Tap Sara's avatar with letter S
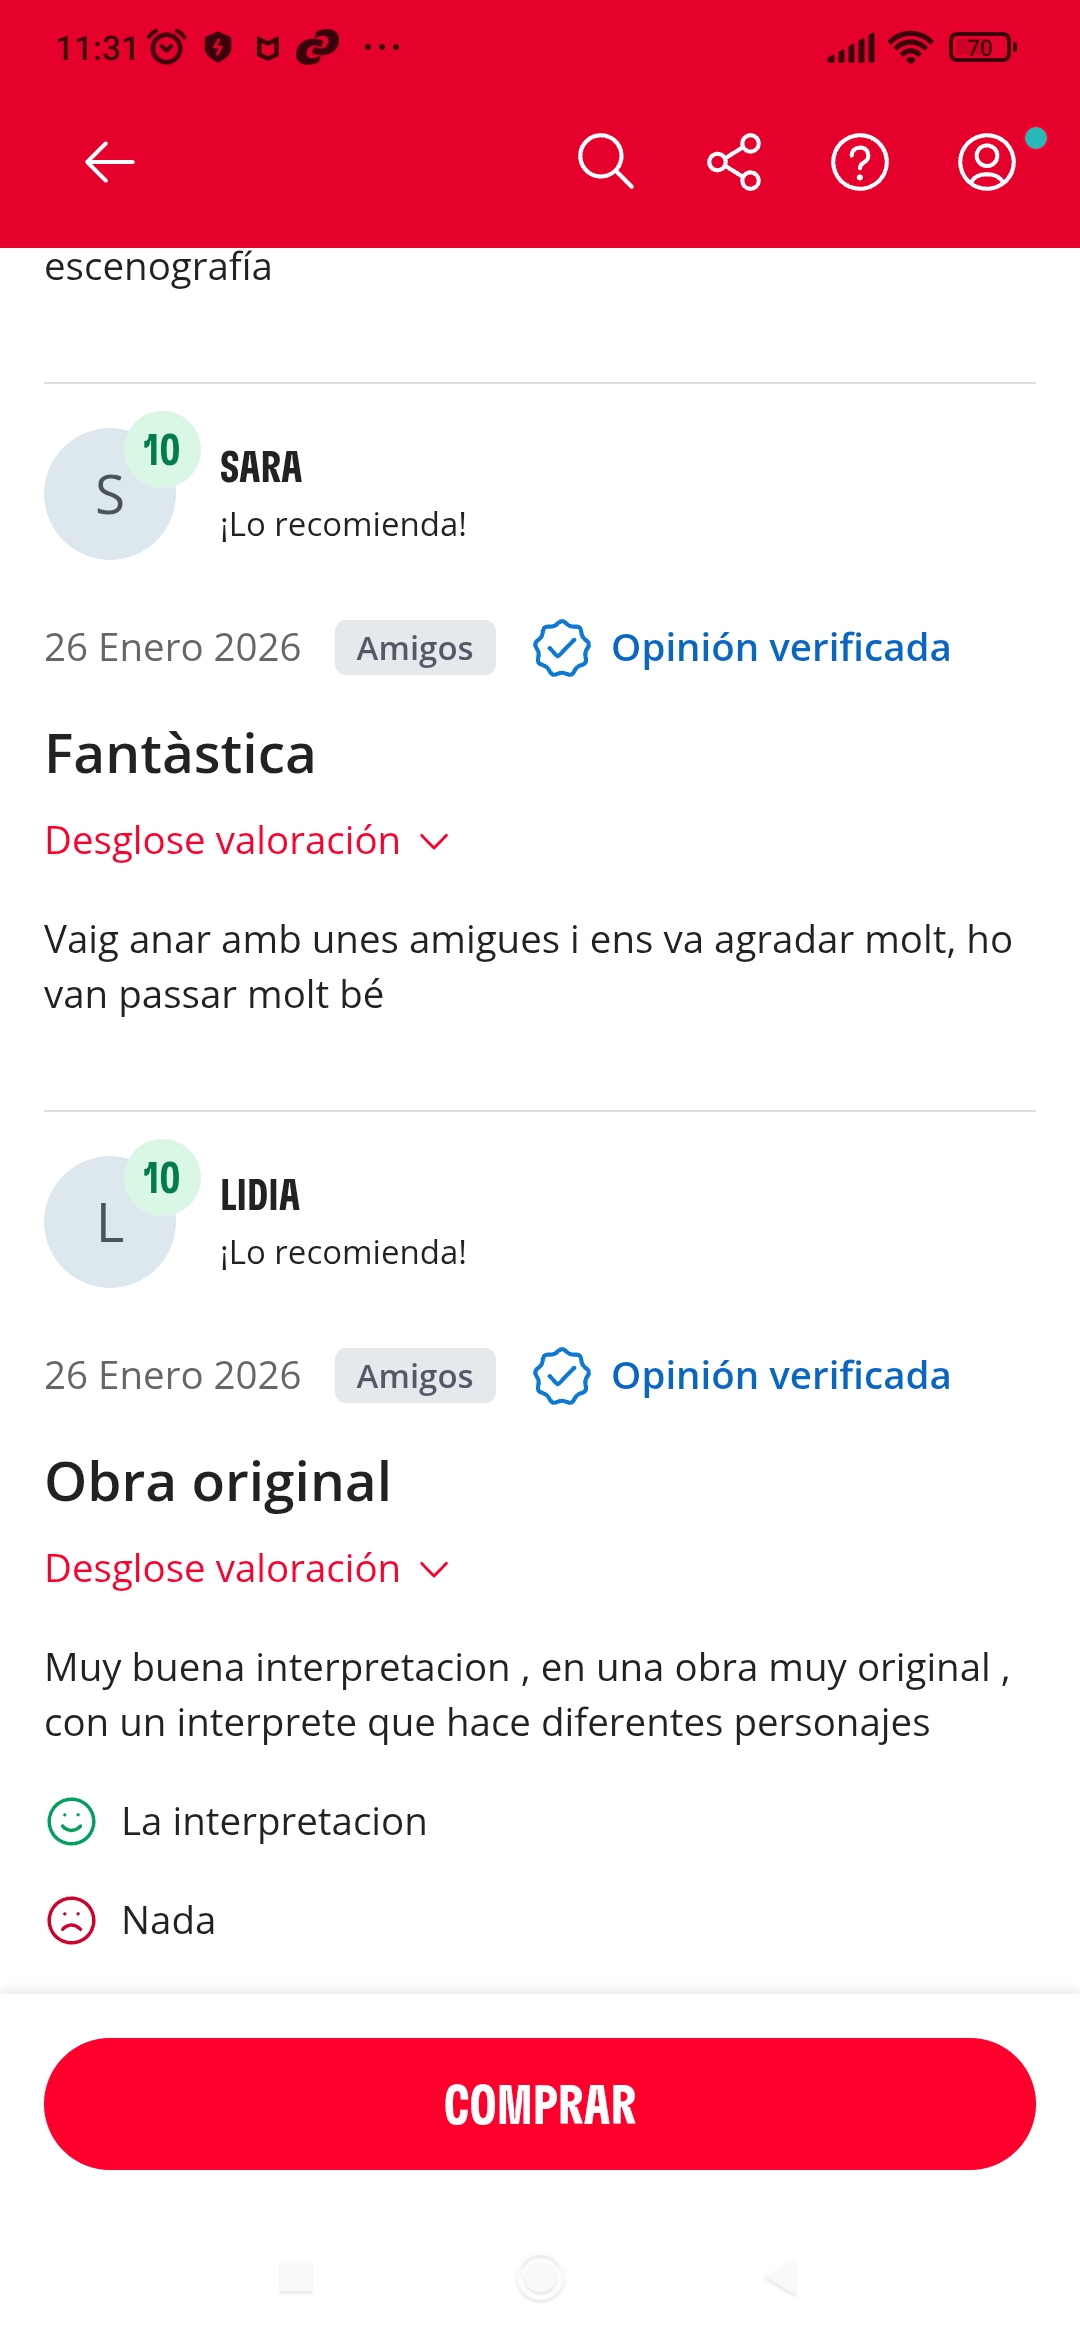Image resolution: width=1080 pixels, height=2340 pixels. point(109,494)
